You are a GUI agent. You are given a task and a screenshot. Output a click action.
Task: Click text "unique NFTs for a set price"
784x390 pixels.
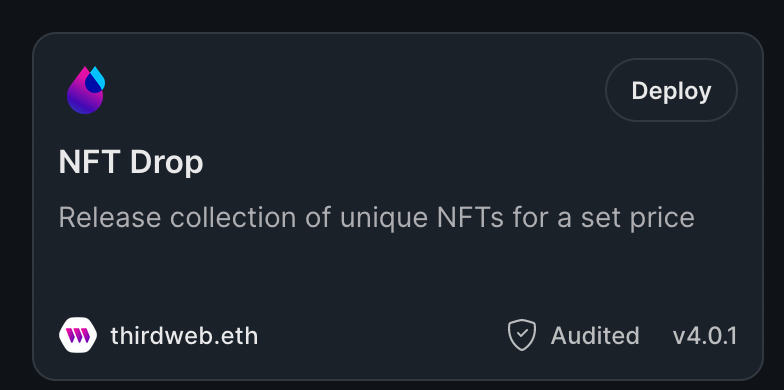(517, 218)
